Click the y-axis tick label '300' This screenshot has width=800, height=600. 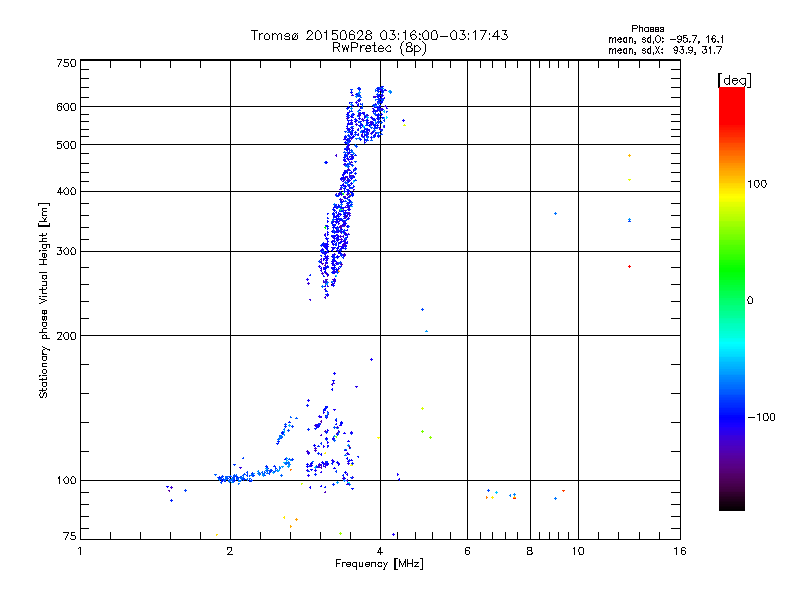pyautogui.click(x=66, y=252)
